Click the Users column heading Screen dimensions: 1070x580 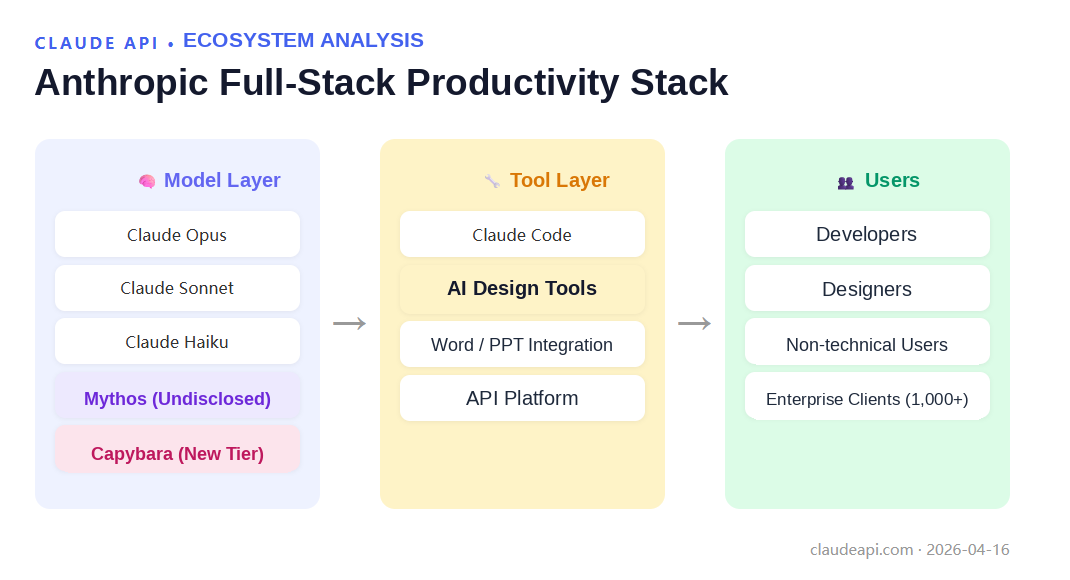coord(892,180)
